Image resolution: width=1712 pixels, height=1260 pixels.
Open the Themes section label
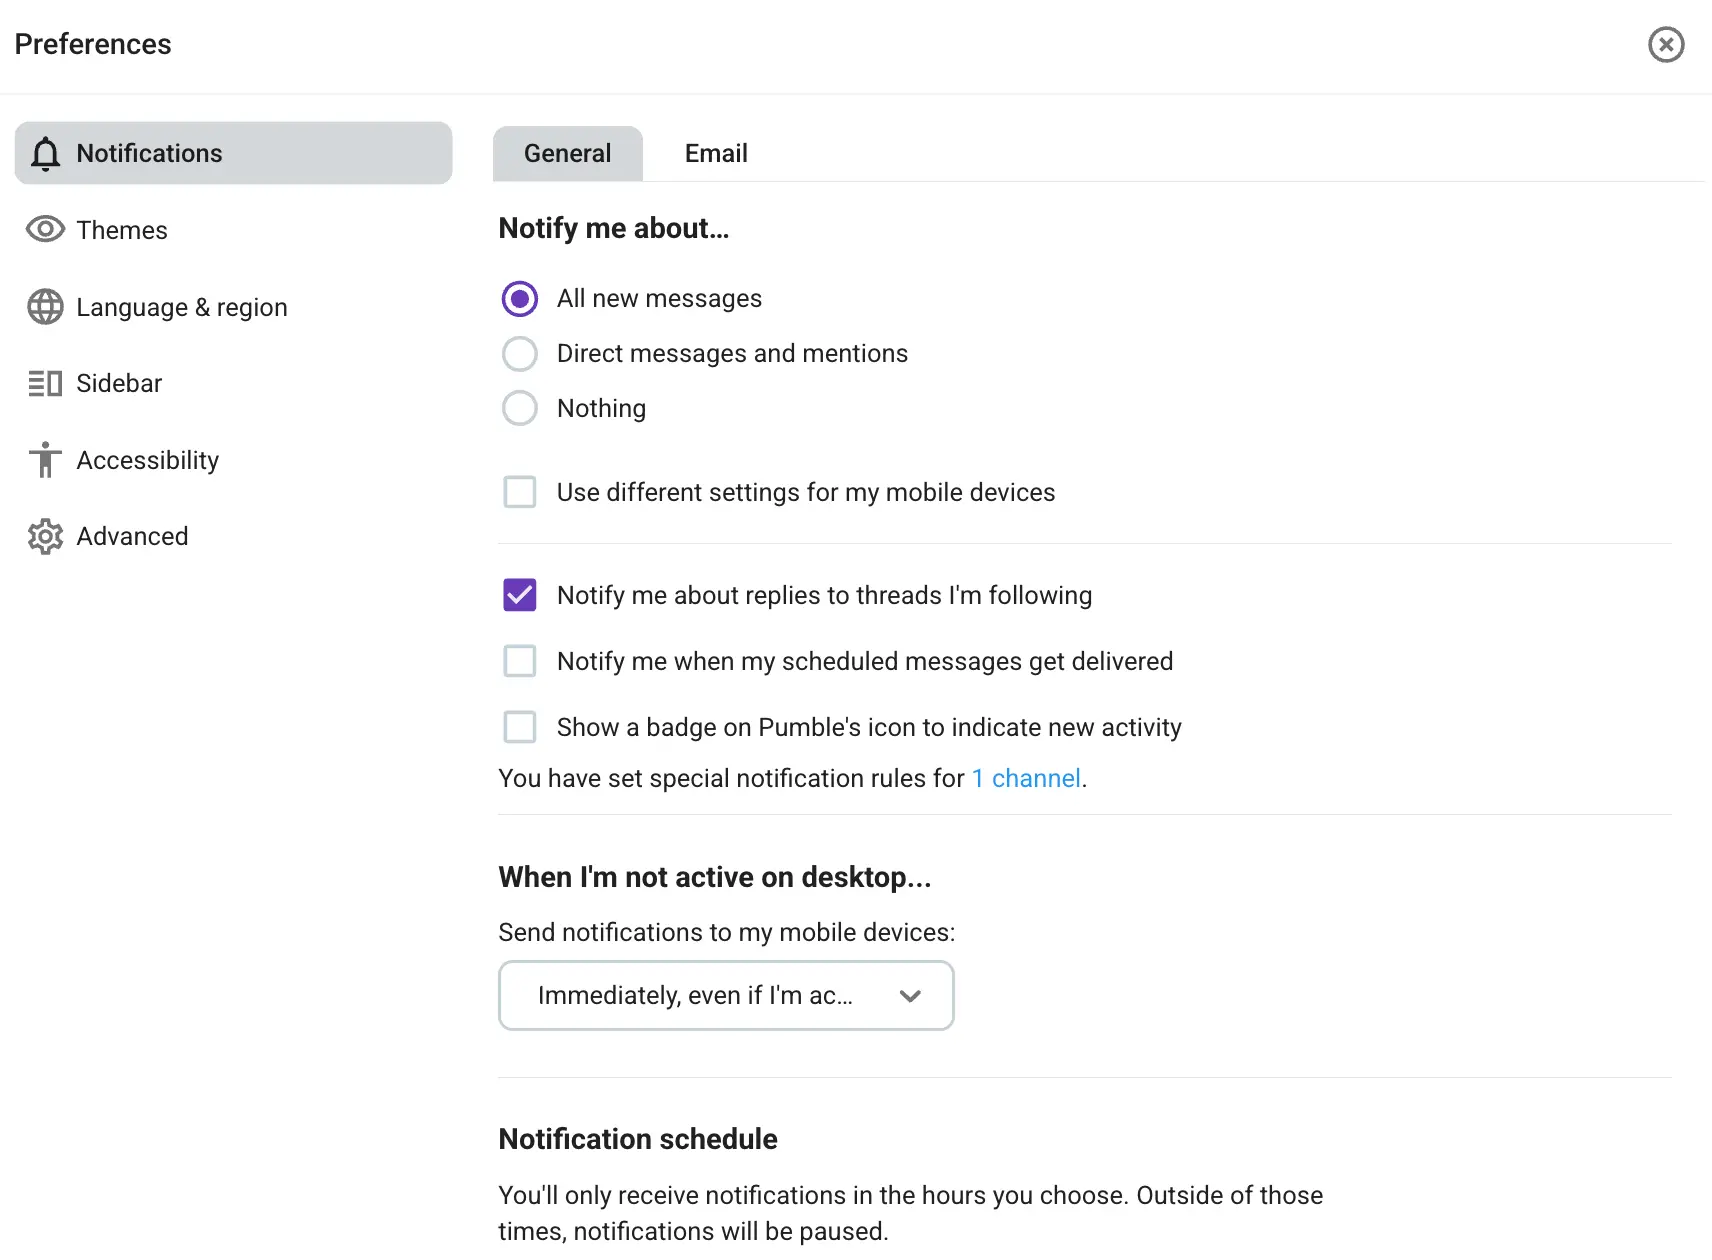[122, 230]
